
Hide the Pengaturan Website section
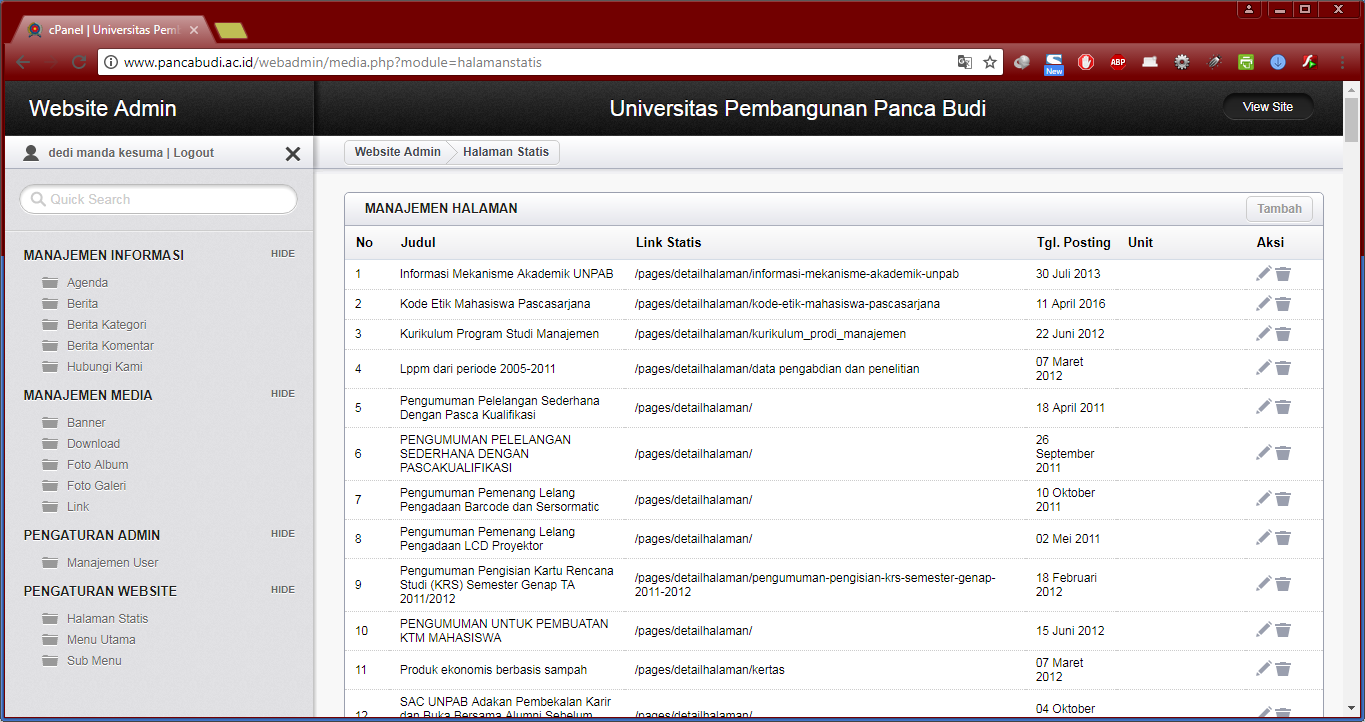coord(283,590)
